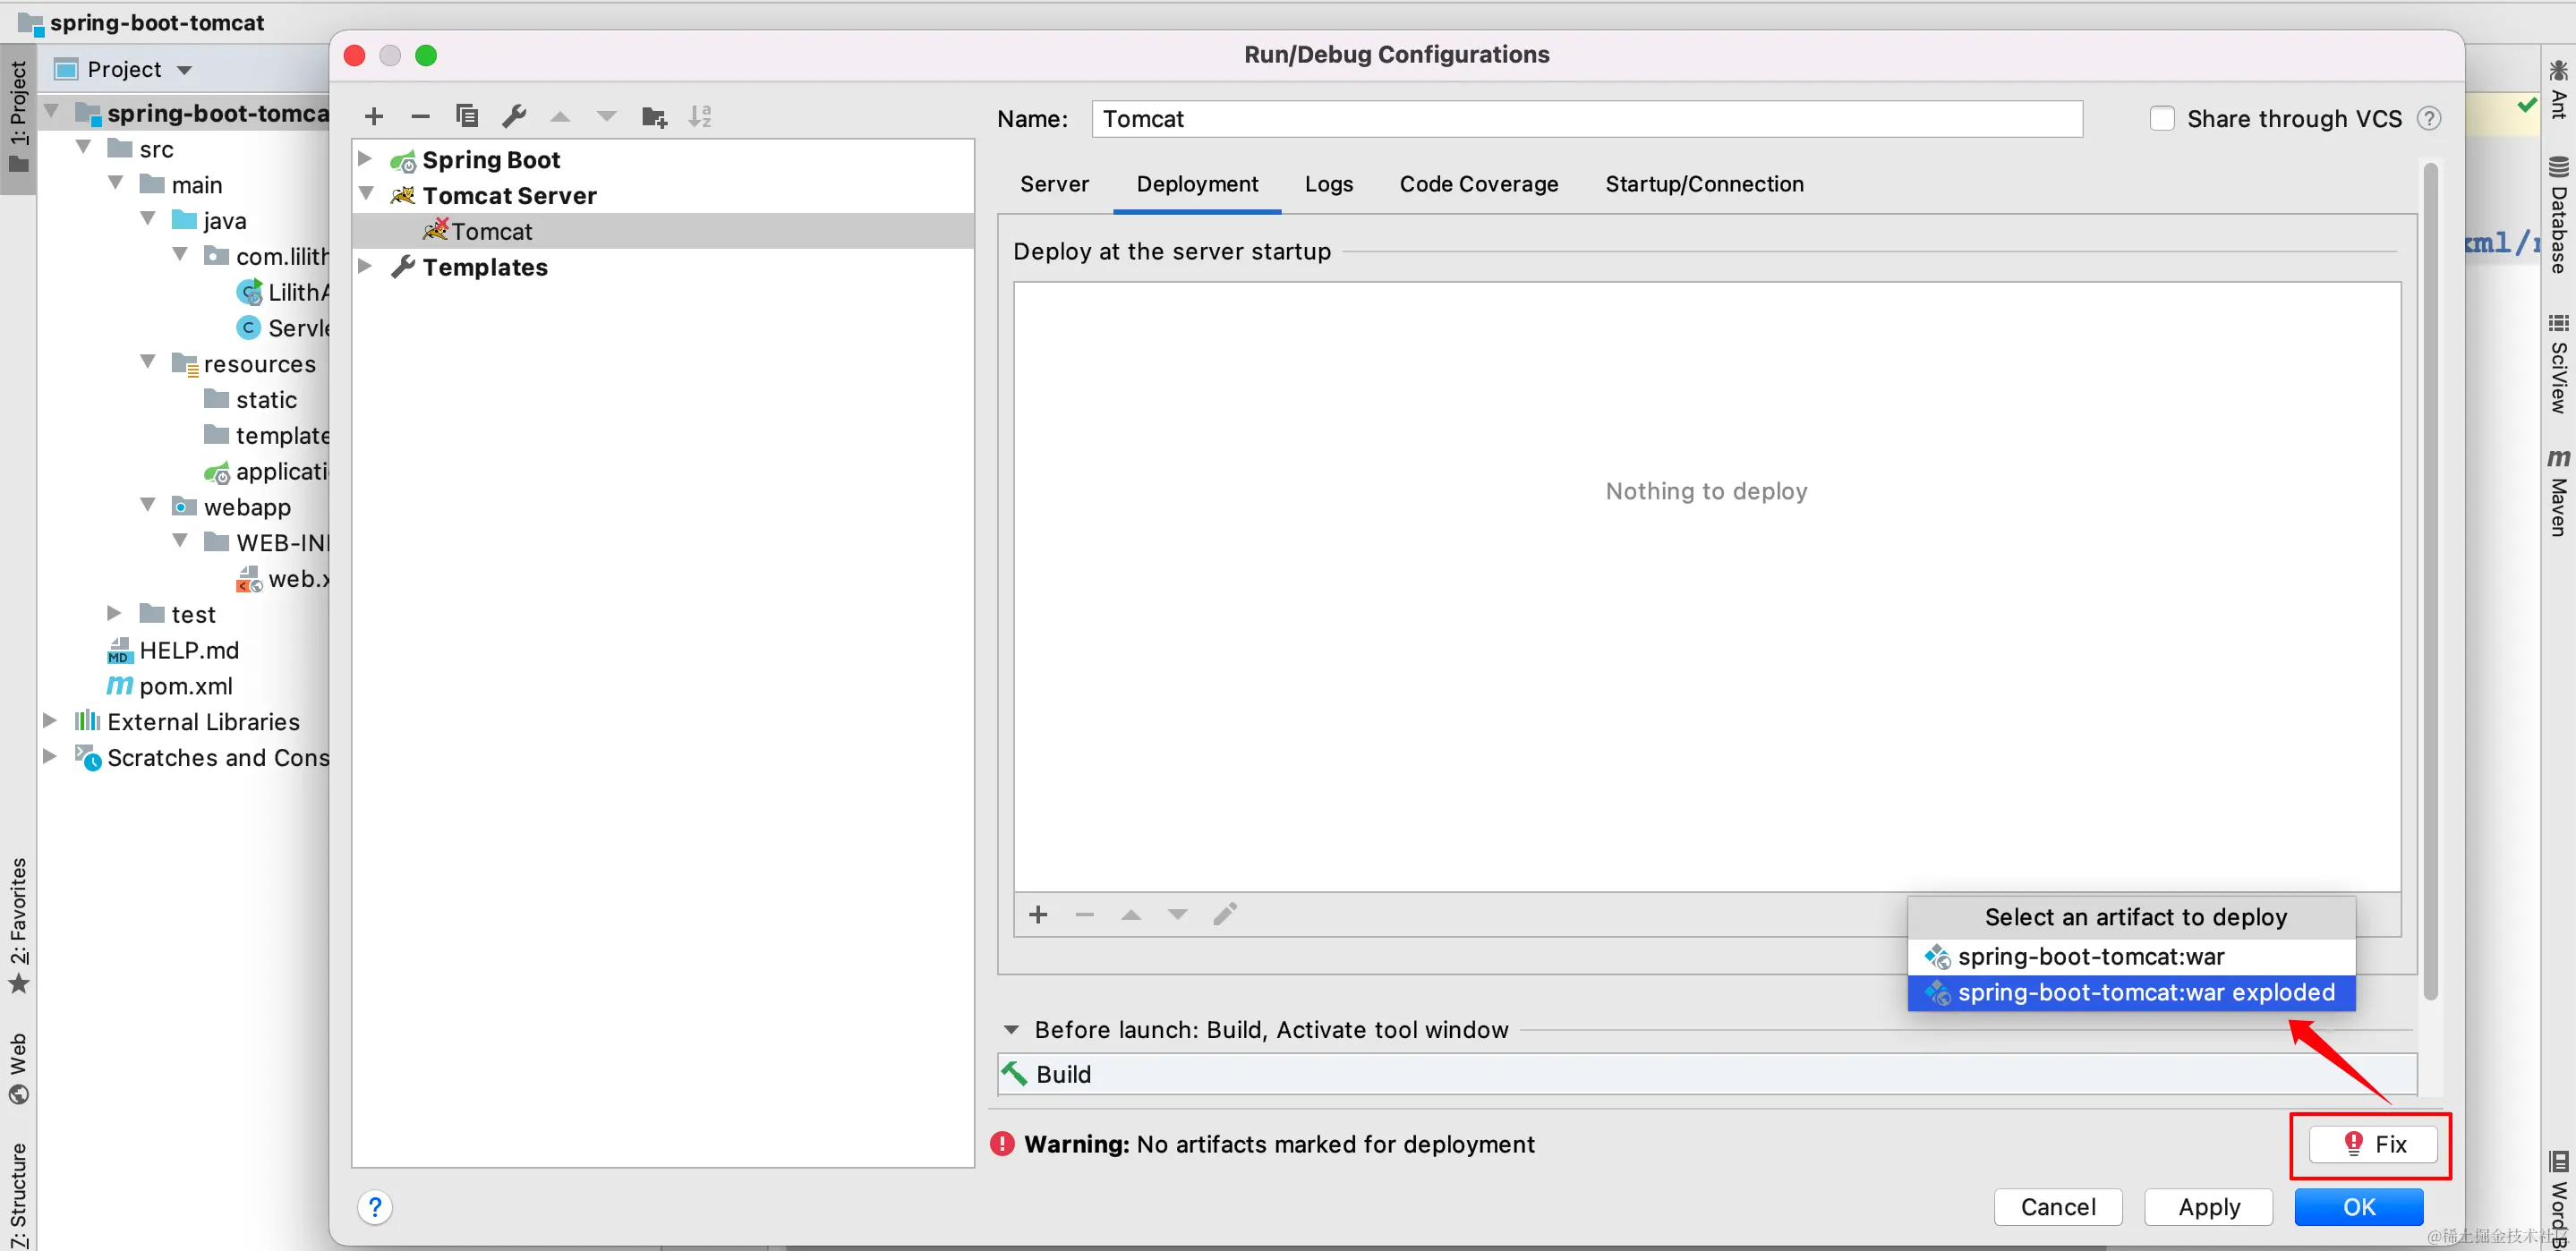Switch to the Server tab

coord(1054,184)
